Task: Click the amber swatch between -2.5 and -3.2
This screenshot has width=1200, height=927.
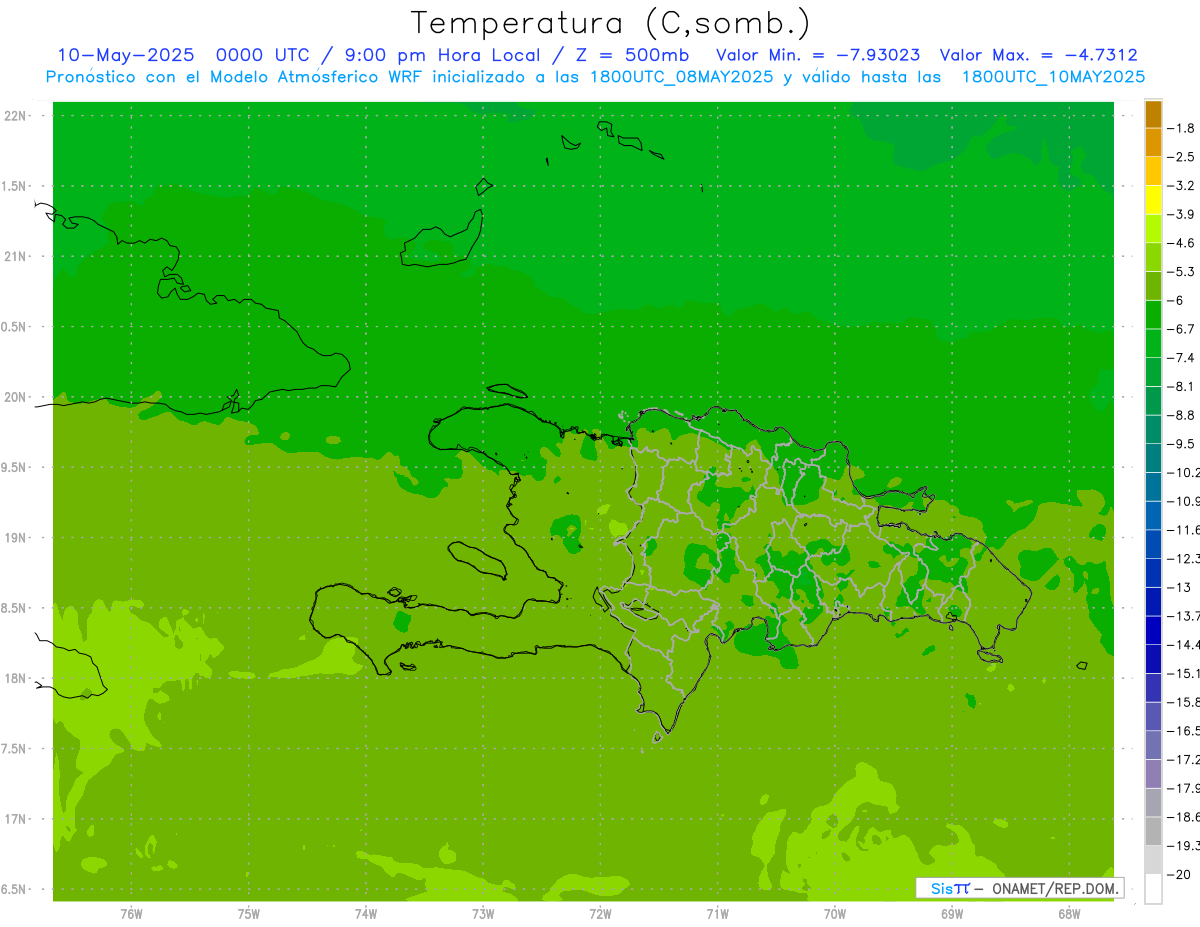Action: click(1153, 171)
